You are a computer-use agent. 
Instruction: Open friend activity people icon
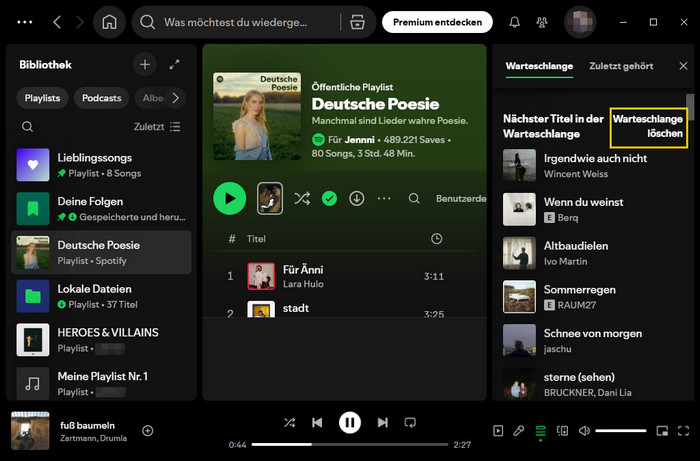point(542,22)
